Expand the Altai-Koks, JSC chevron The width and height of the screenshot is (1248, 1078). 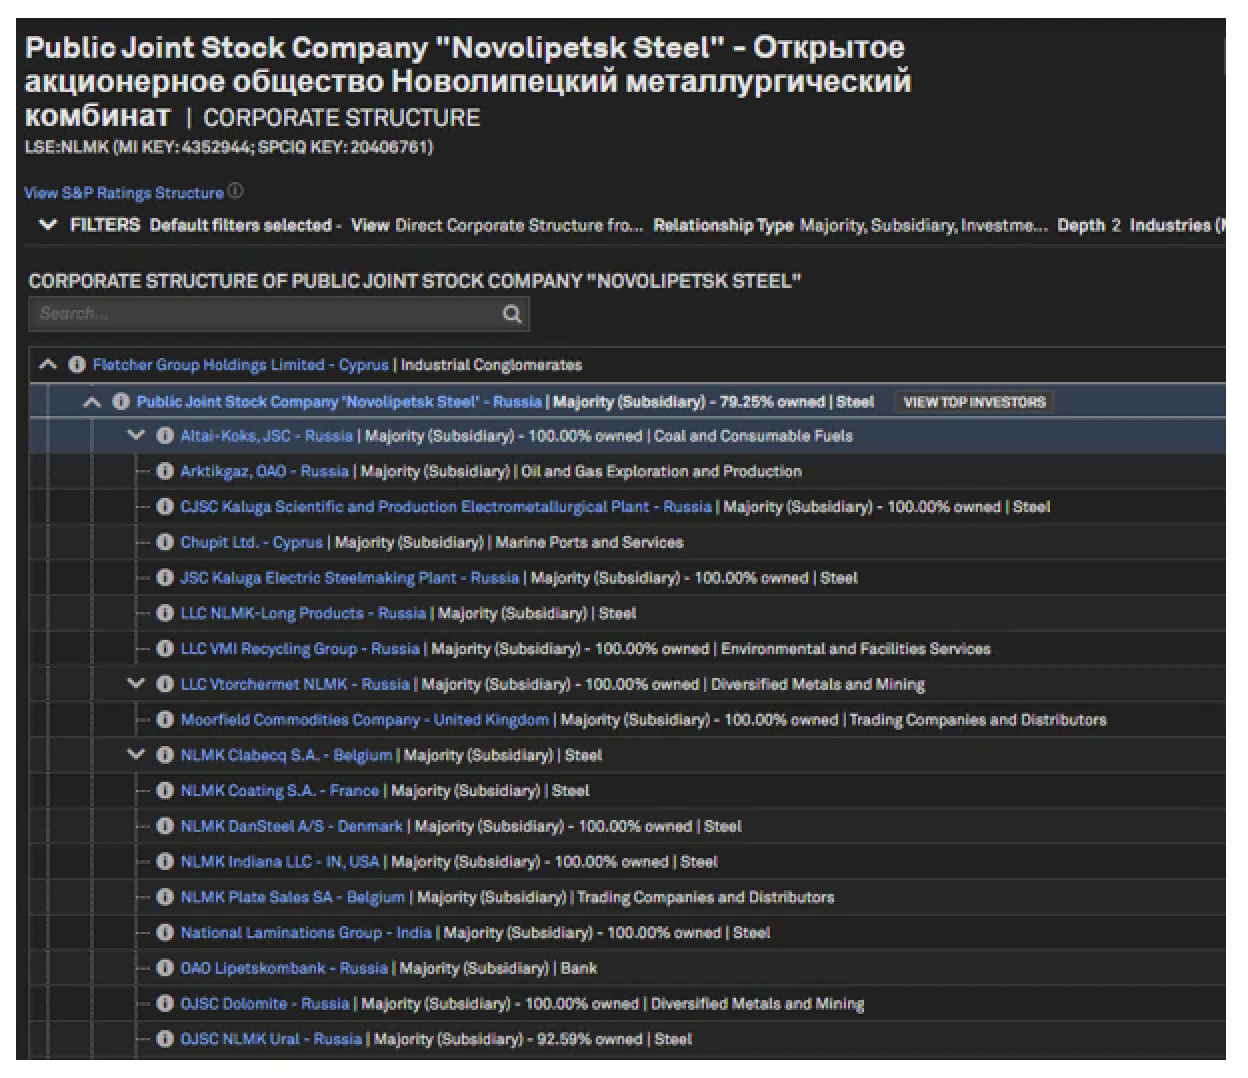(136, 436)
